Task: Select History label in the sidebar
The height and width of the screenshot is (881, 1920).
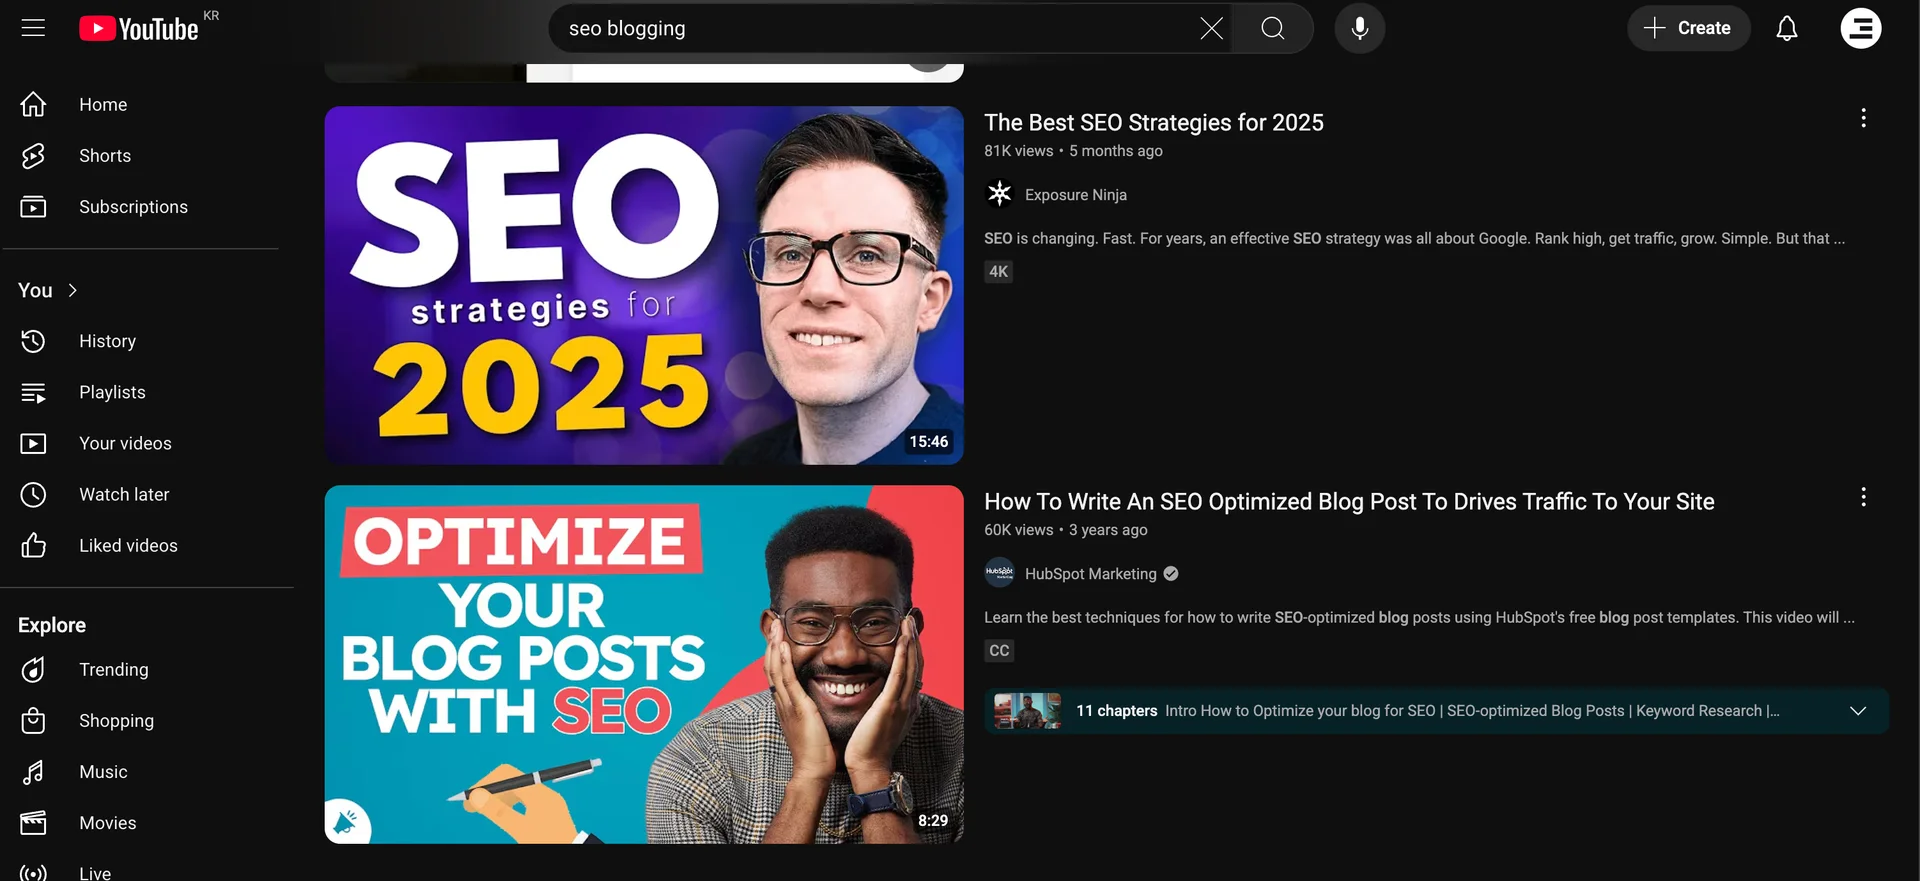Action: (x=107, y=341)
